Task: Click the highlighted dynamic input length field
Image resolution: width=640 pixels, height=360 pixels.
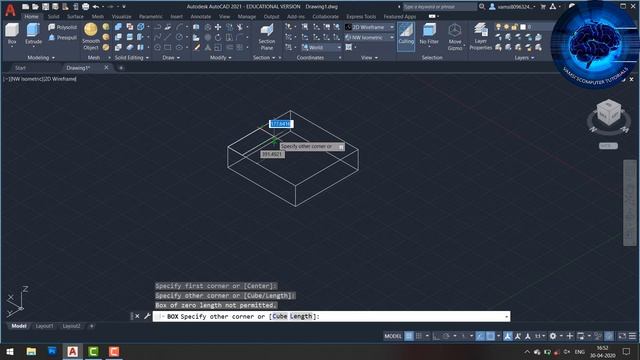Action: [x=280, y=124]
